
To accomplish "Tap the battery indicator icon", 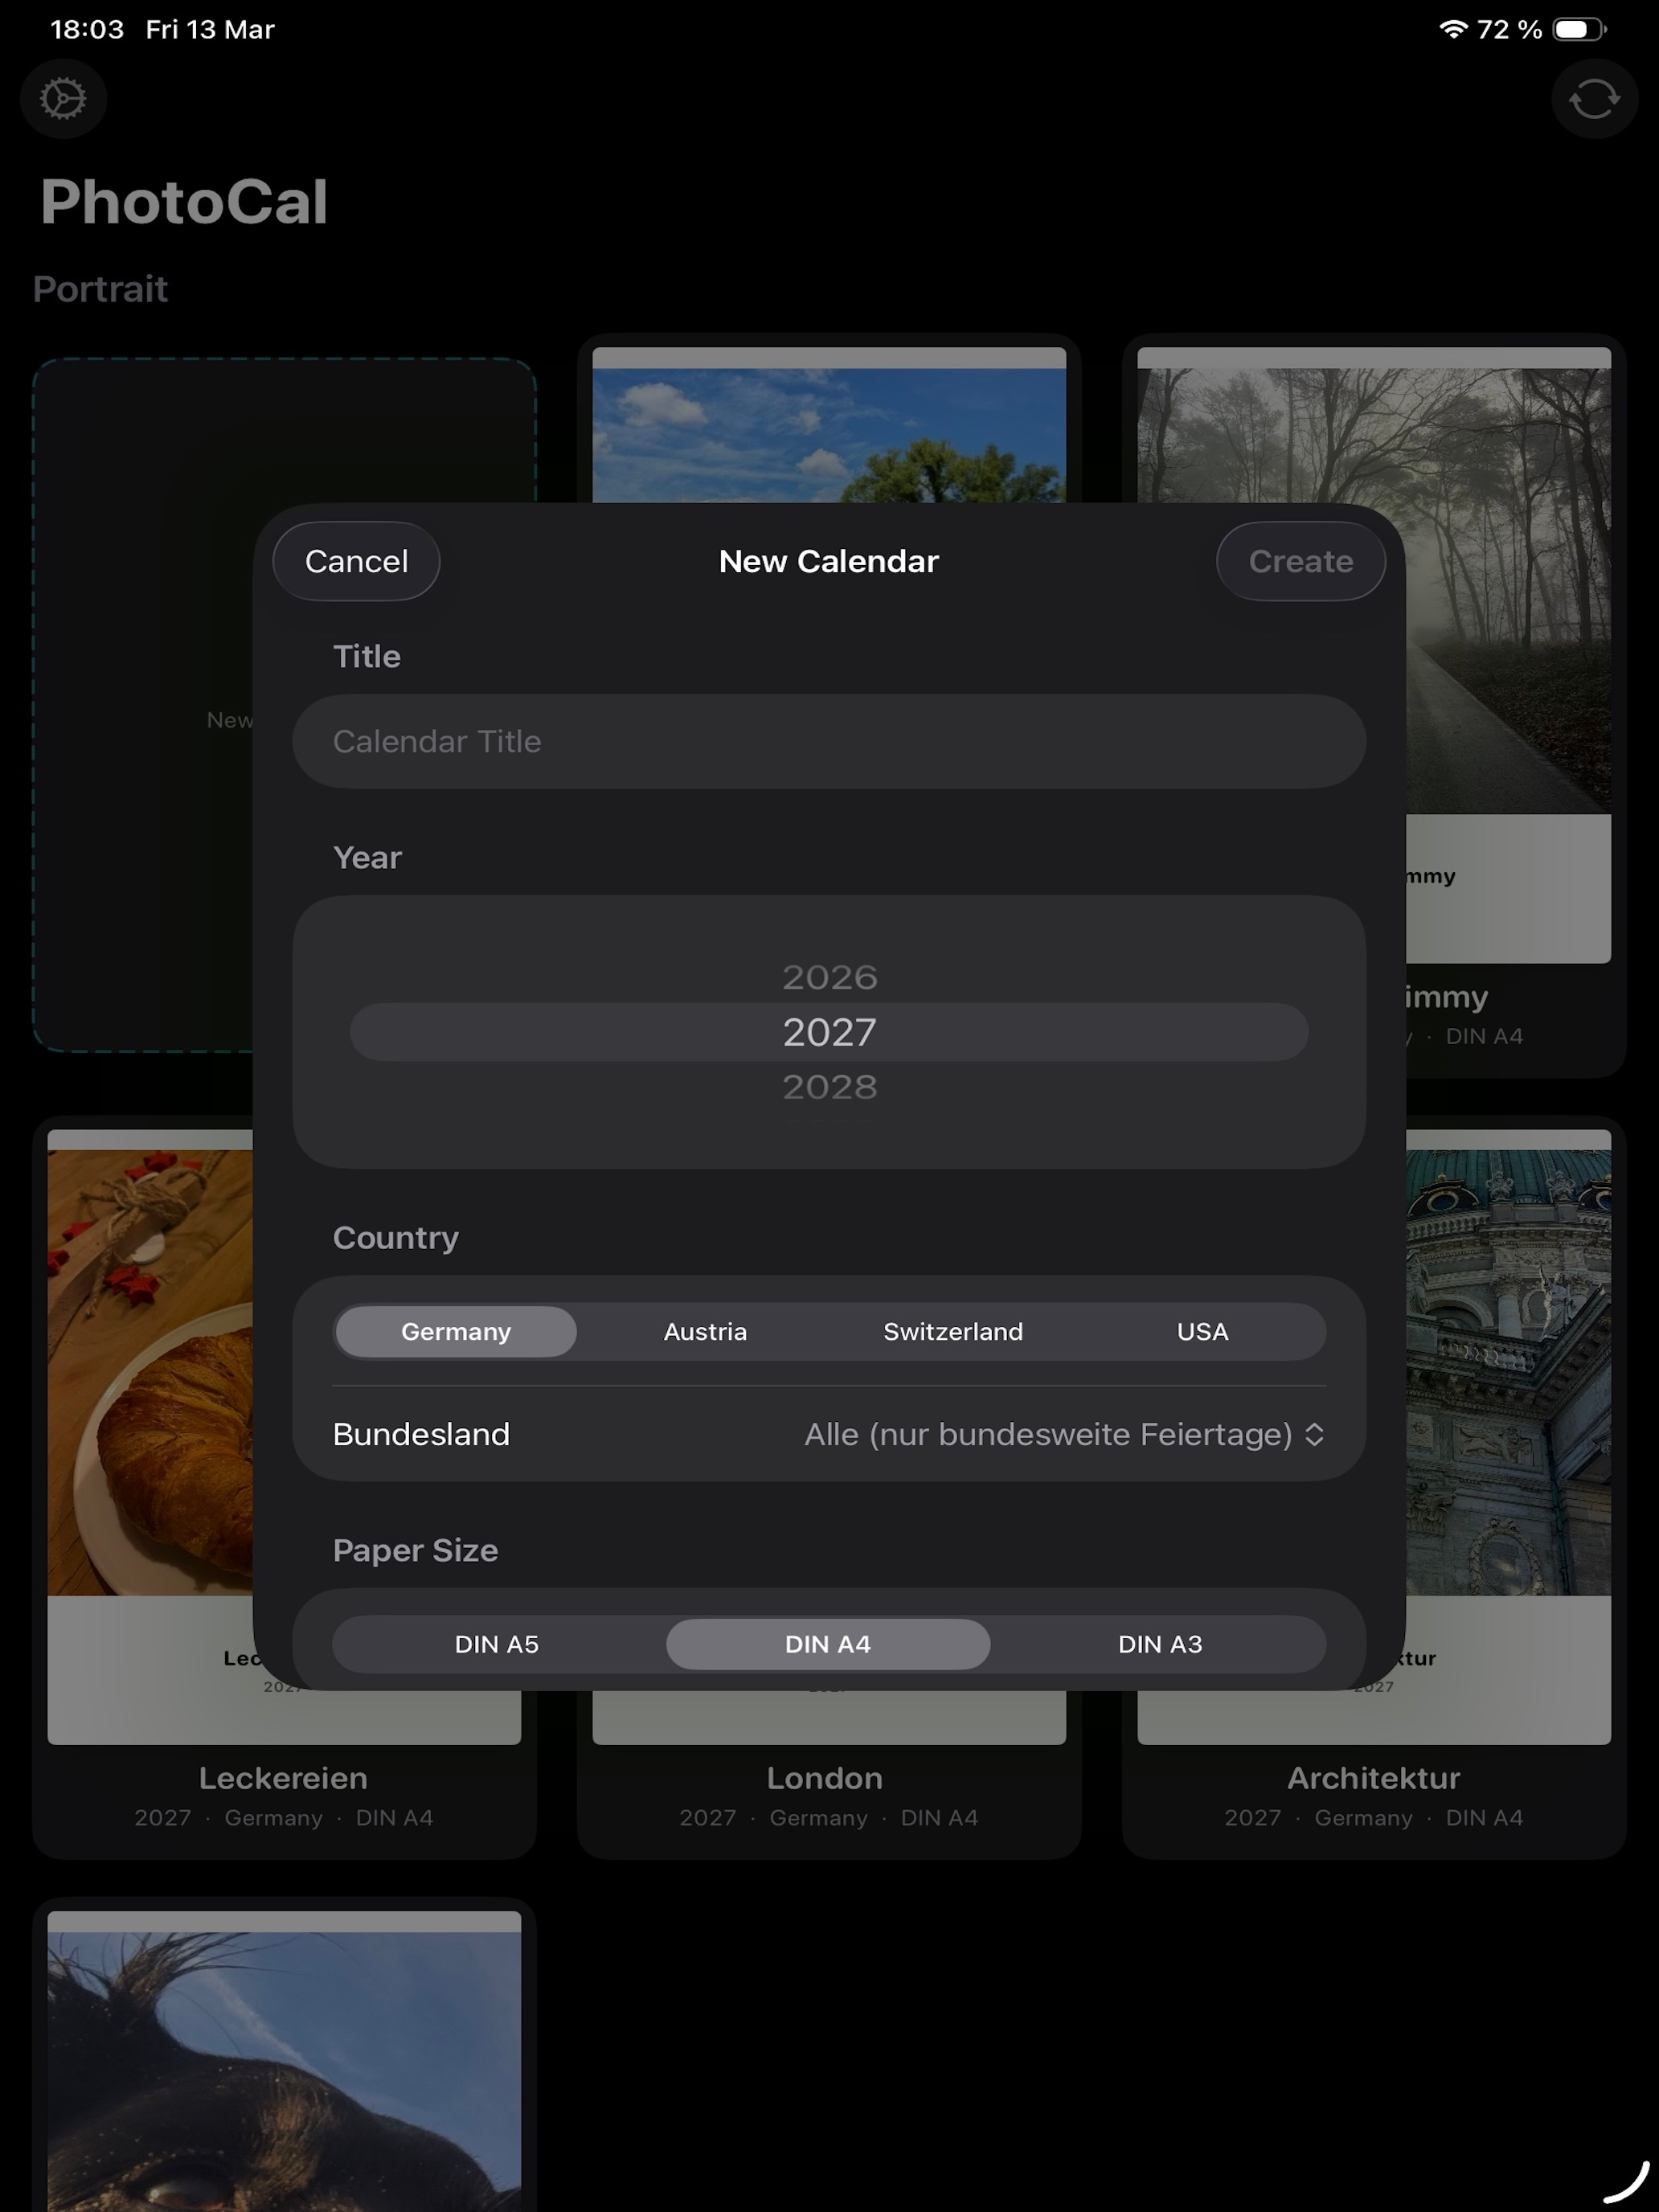I will pyautogui.click(x=1579, y=29).
